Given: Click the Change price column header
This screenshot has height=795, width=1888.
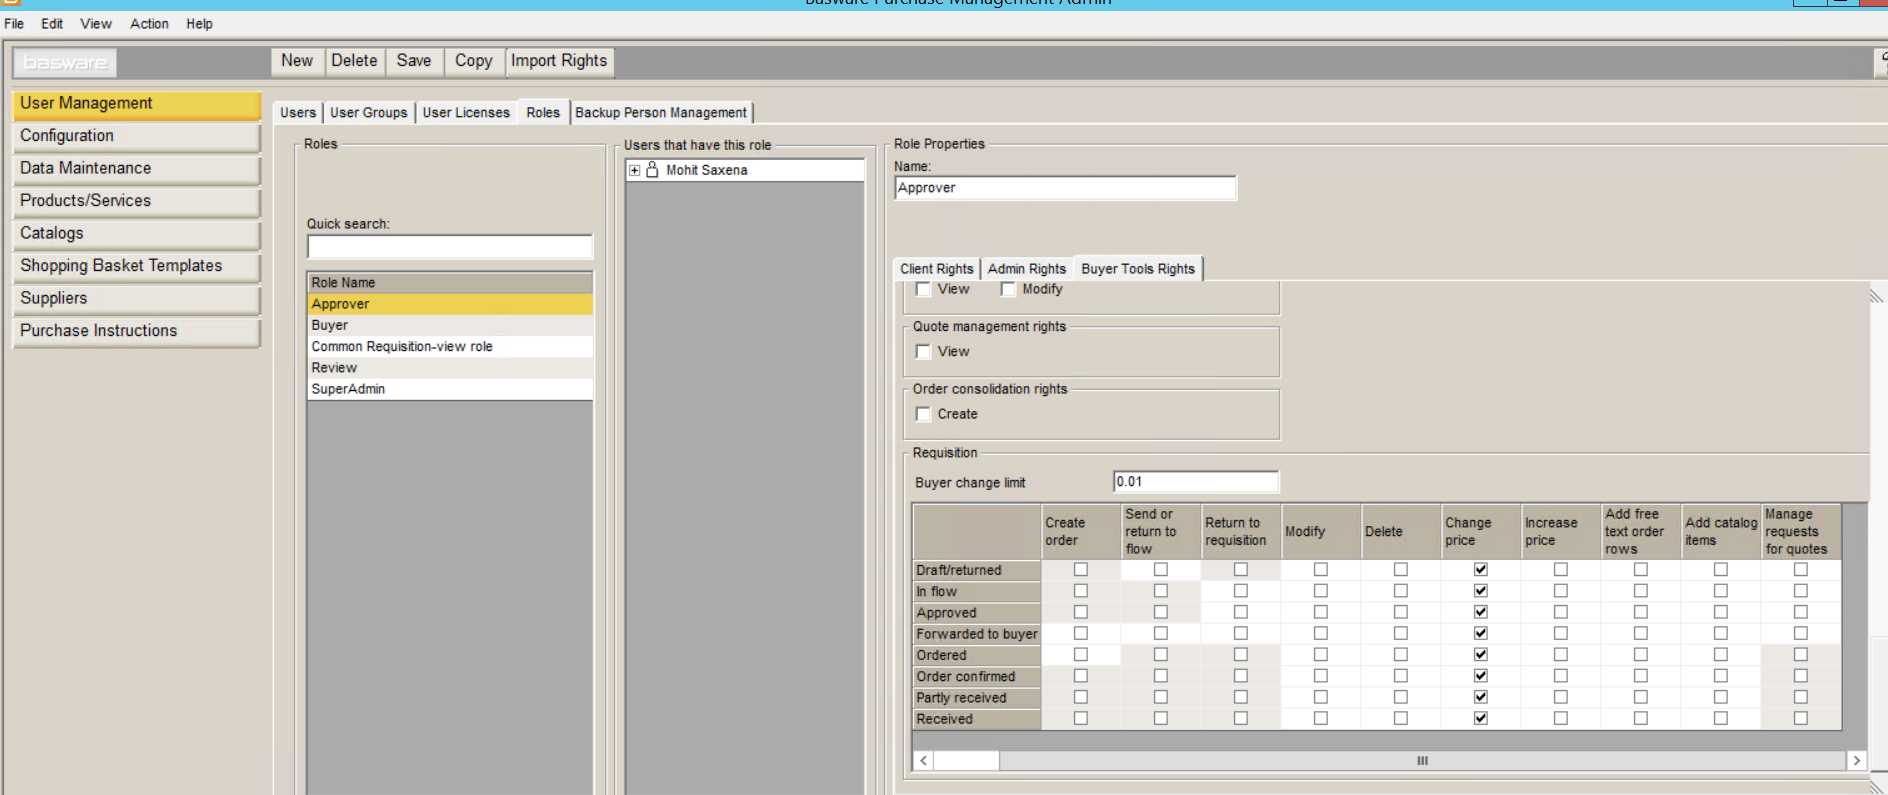Looking at the screenshot, I should [1481, 532].
